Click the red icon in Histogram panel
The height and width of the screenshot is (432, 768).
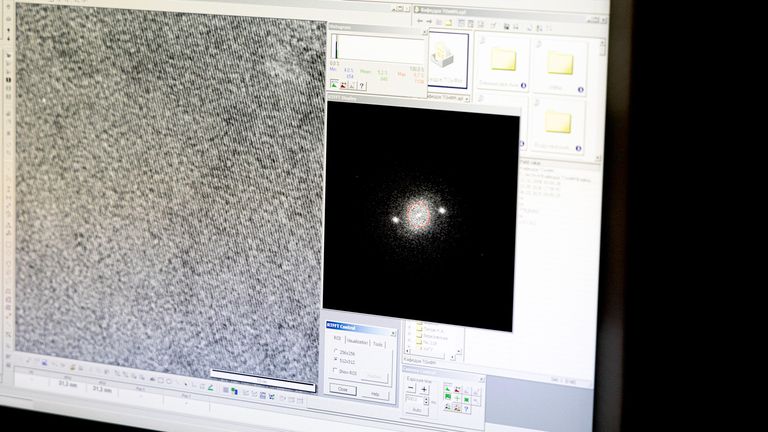click(x=343, y=85)
